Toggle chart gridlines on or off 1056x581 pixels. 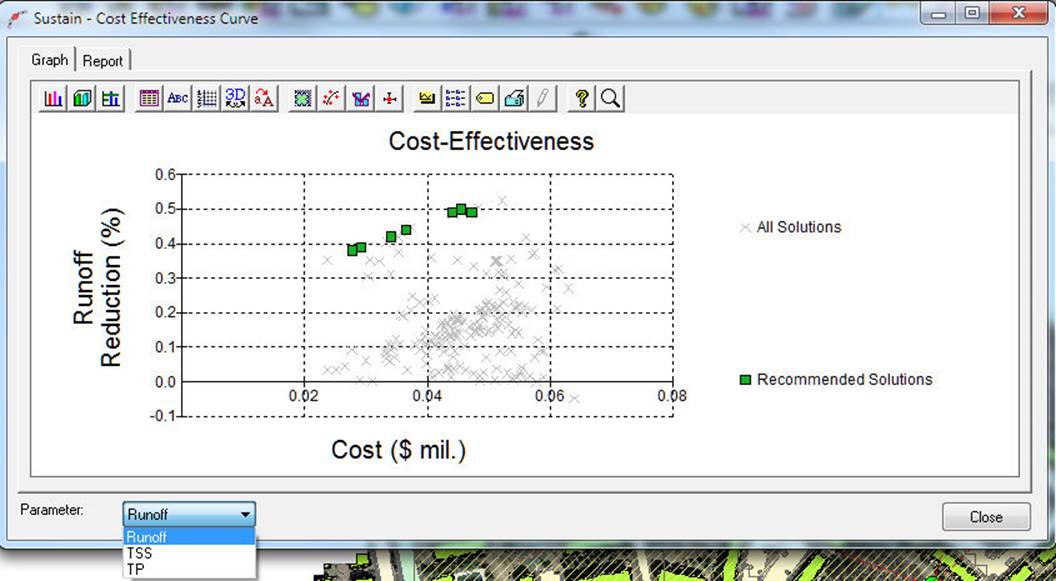click(206, 97)
